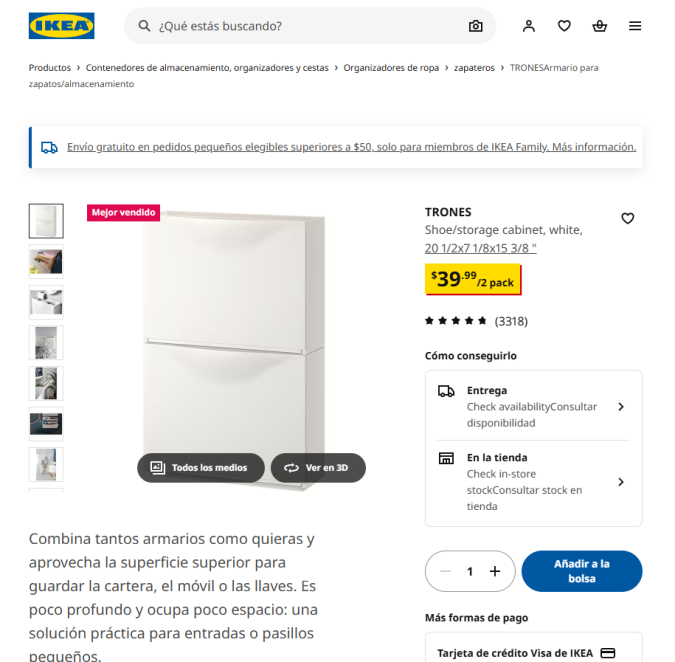Click the IKEA logo
This screenshot has width=675, height=662.
(x=62, y=26)
